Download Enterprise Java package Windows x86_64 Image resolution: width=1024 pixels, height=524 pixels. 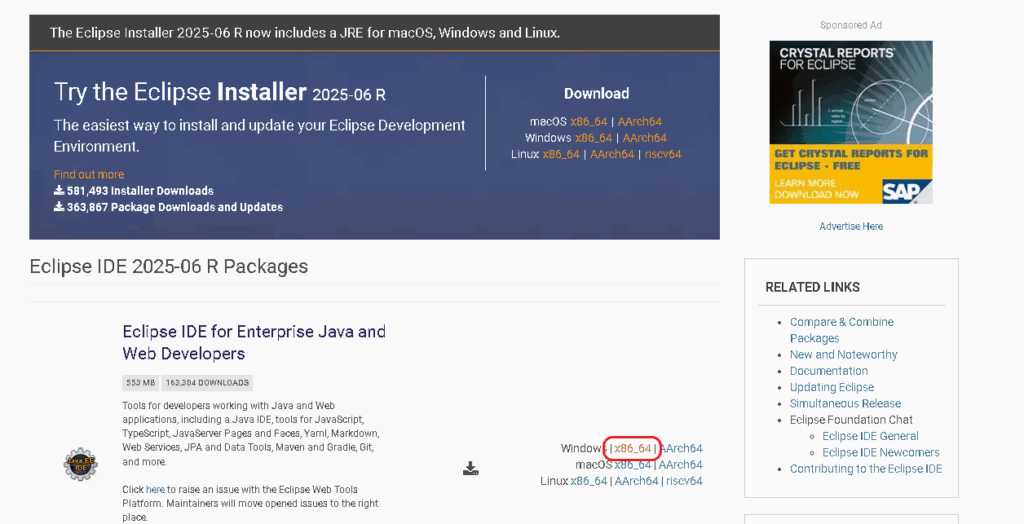click(633, 448)
